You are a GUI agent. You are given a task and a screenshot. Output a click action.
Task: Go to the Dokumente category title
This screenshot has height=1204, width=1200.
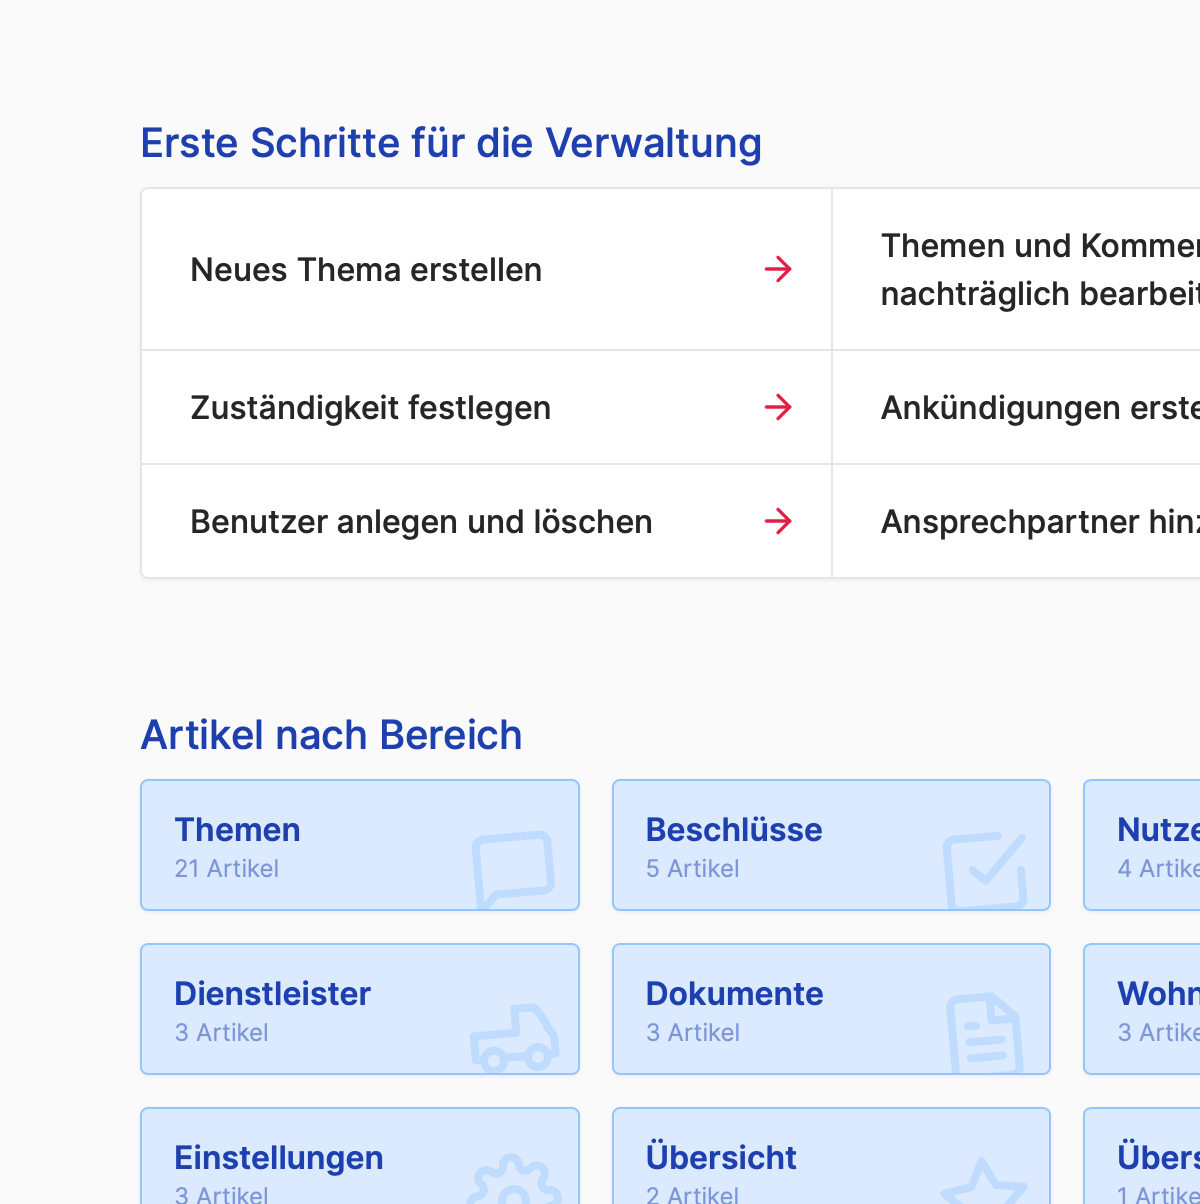pyautogui.click(x=734, y=994)
